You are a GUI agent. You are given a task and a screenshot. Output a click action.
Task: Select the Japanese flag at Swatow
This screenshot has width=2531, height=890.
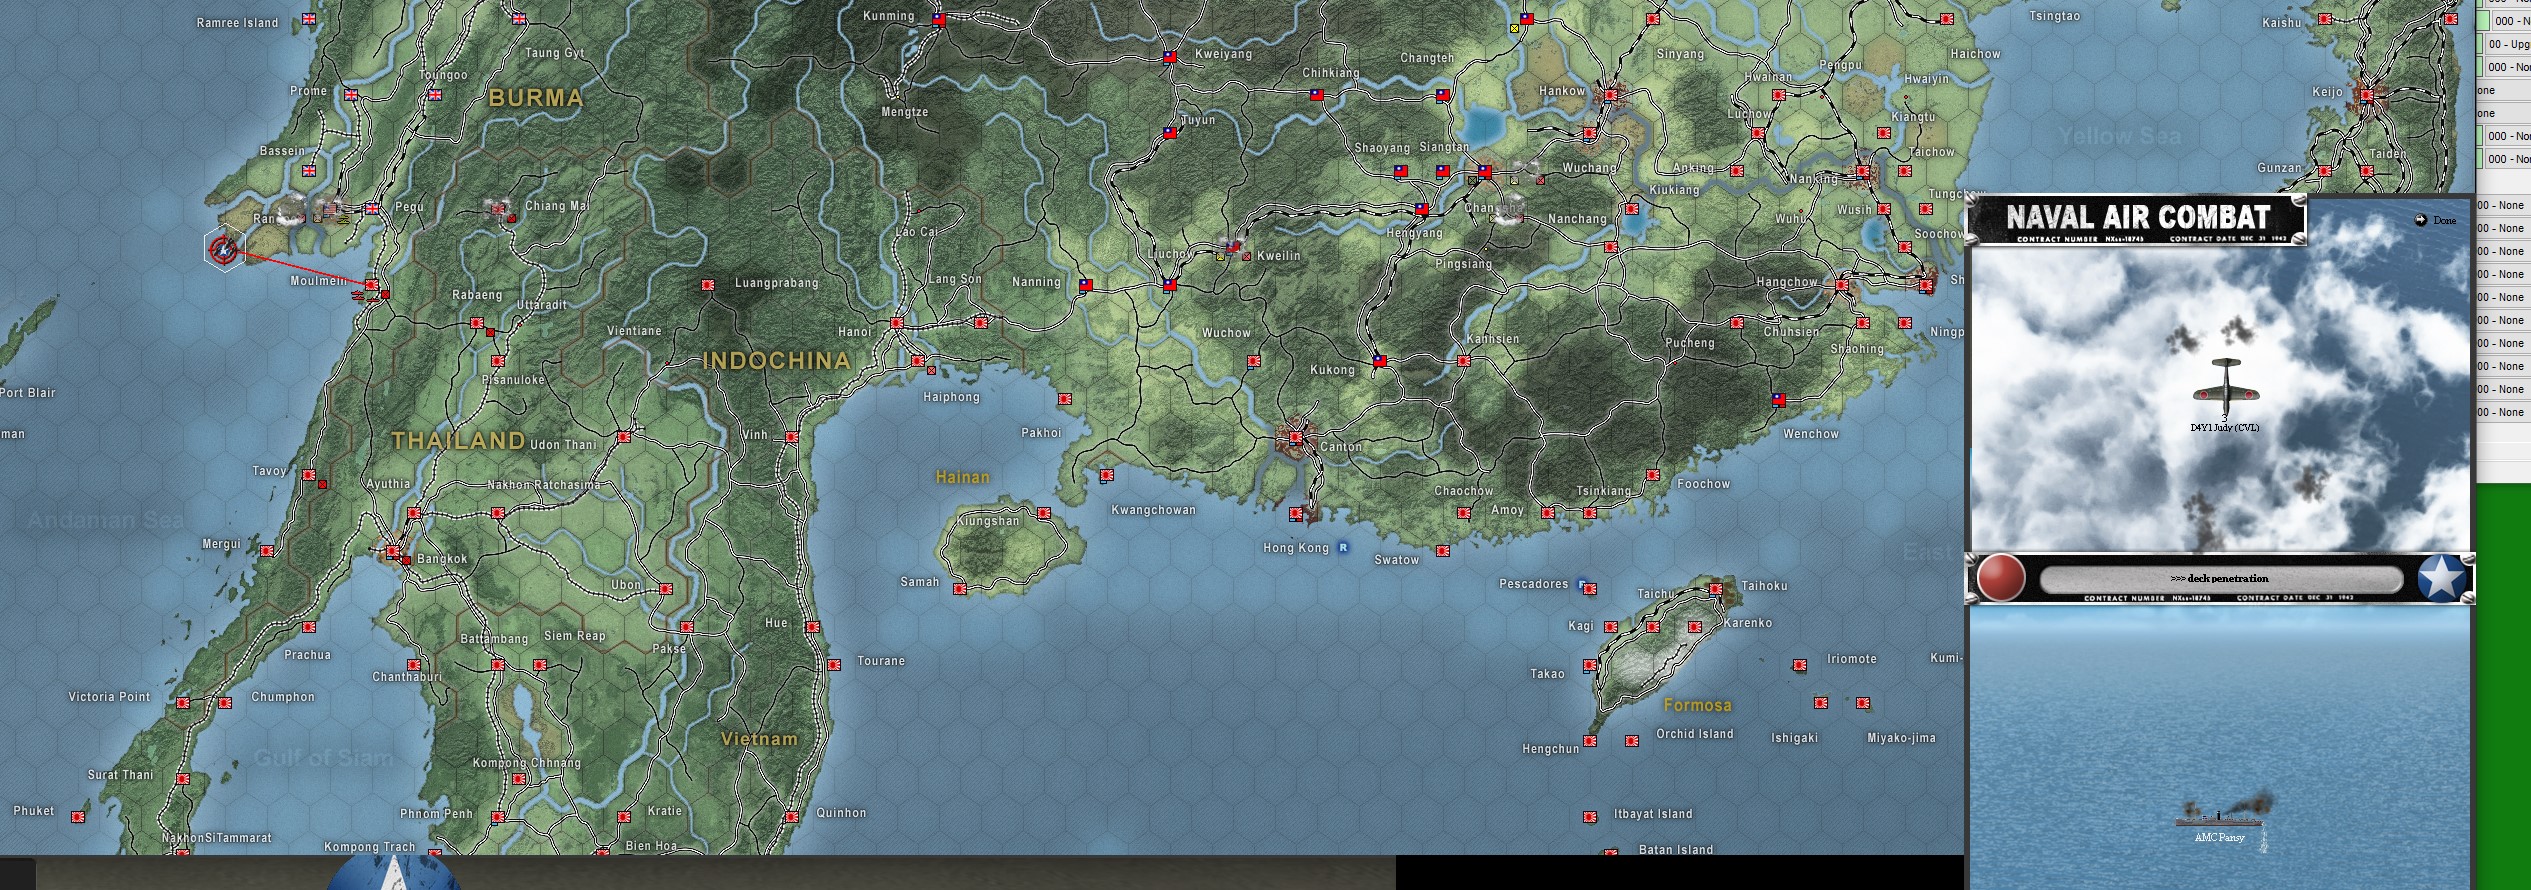click(1443, 551)
